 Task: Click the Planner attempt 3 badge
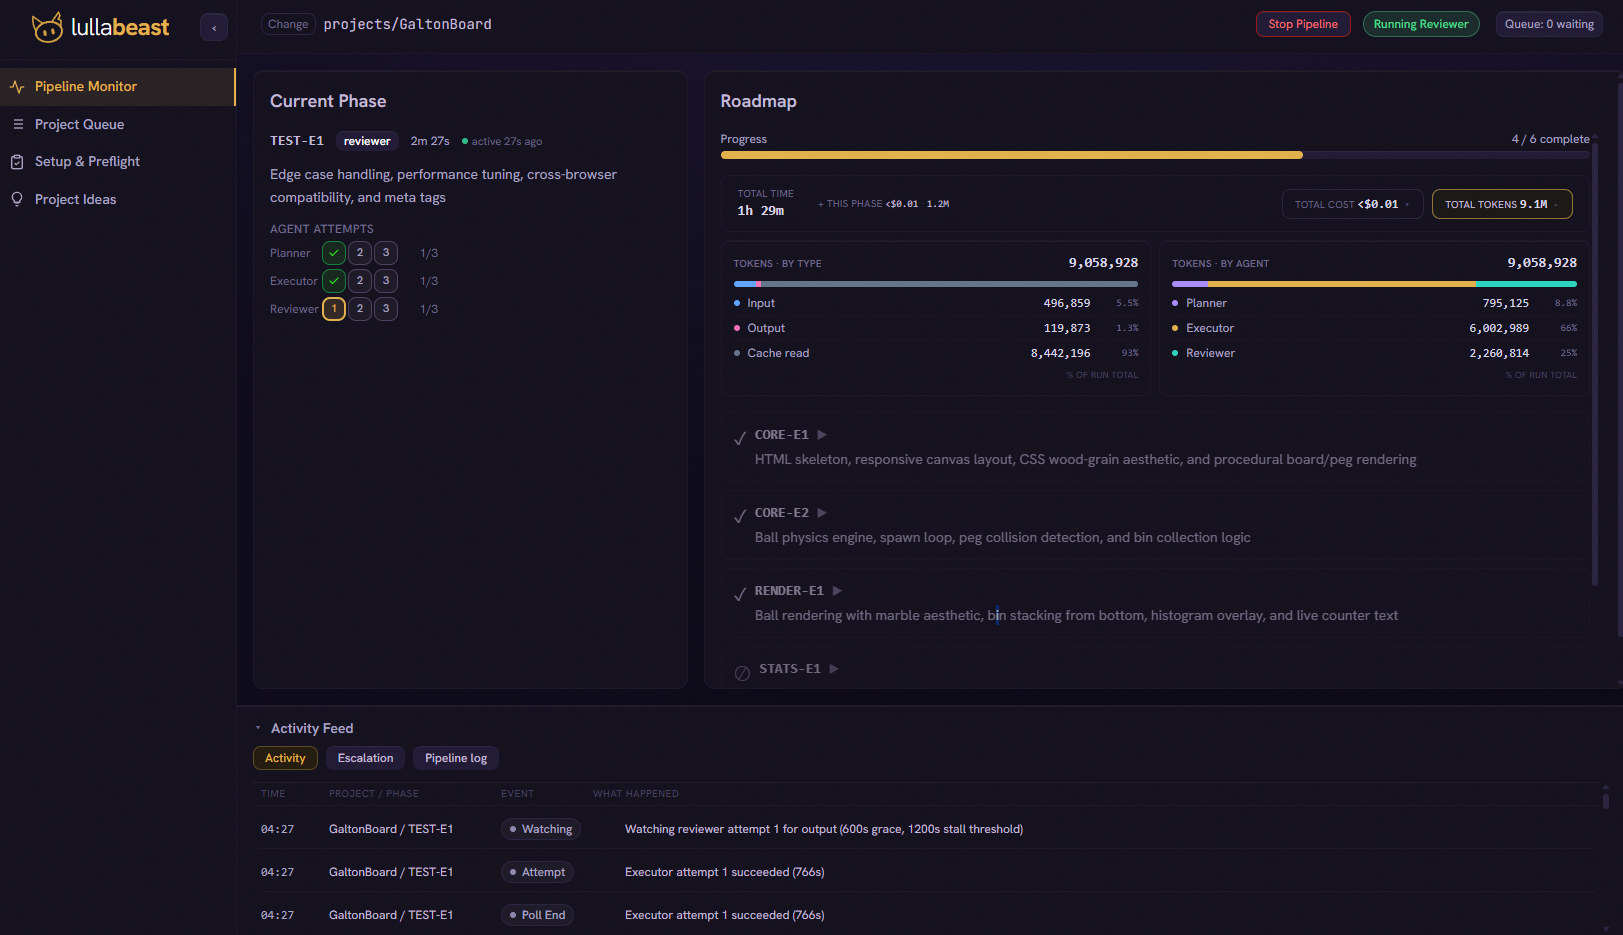[386, 253]
